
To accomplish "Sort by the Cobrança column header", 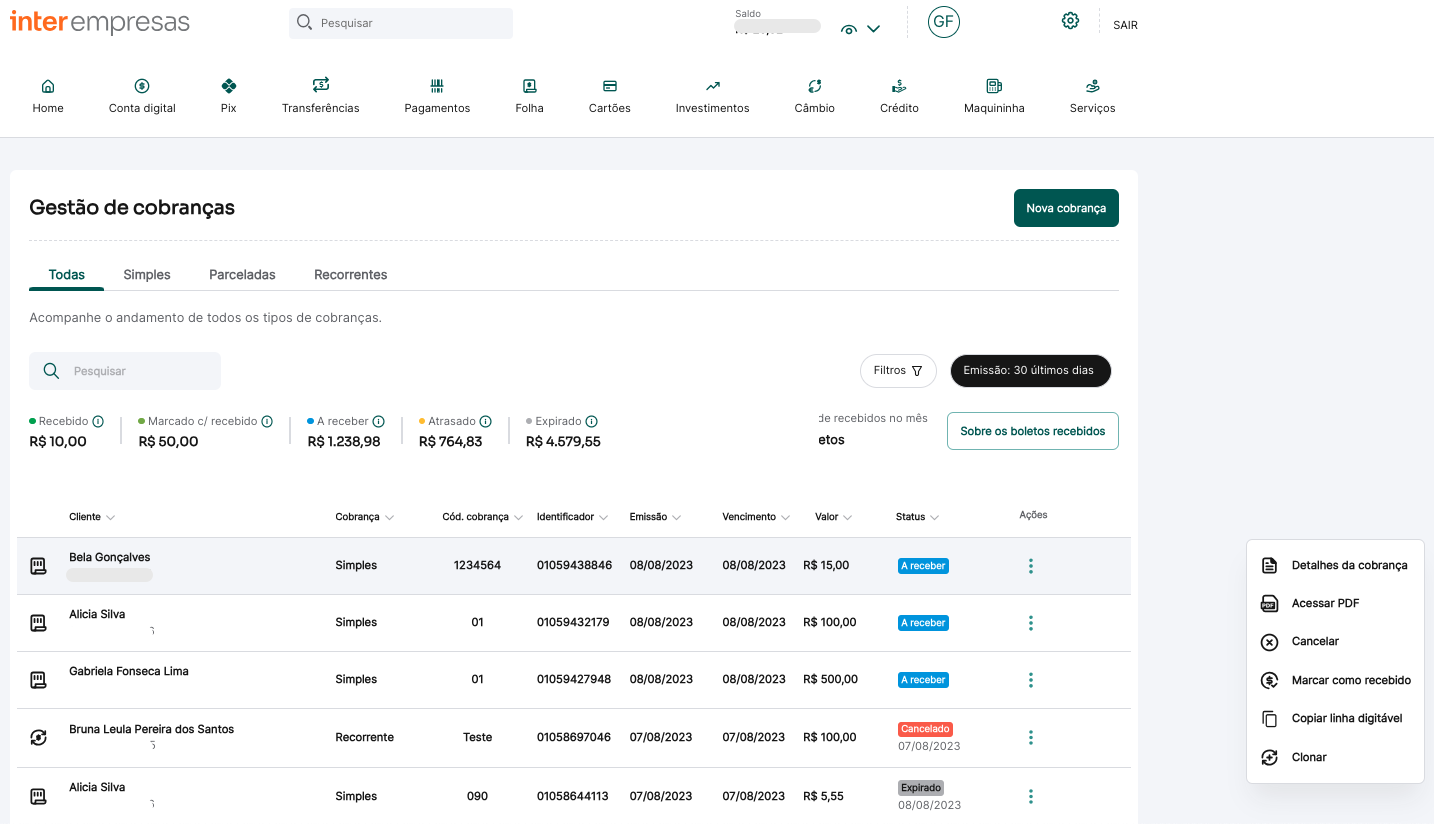I will coord(365,517).
